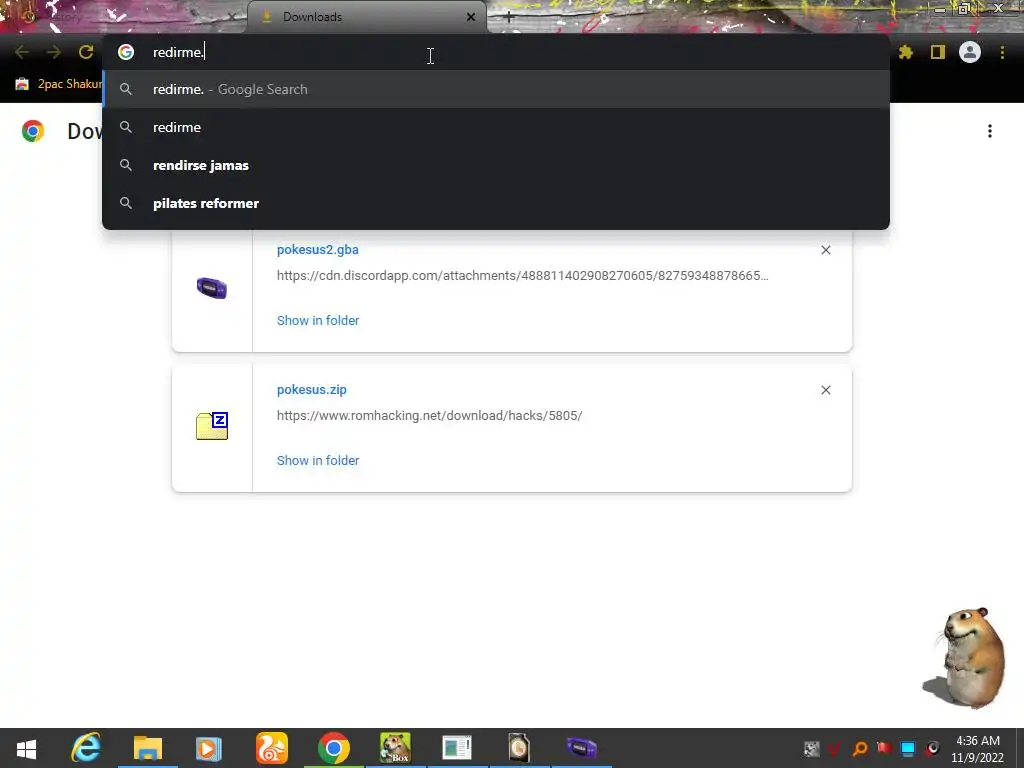Click the address bar text field
This screenshot has height=768, width=1024.
[496, 52]
